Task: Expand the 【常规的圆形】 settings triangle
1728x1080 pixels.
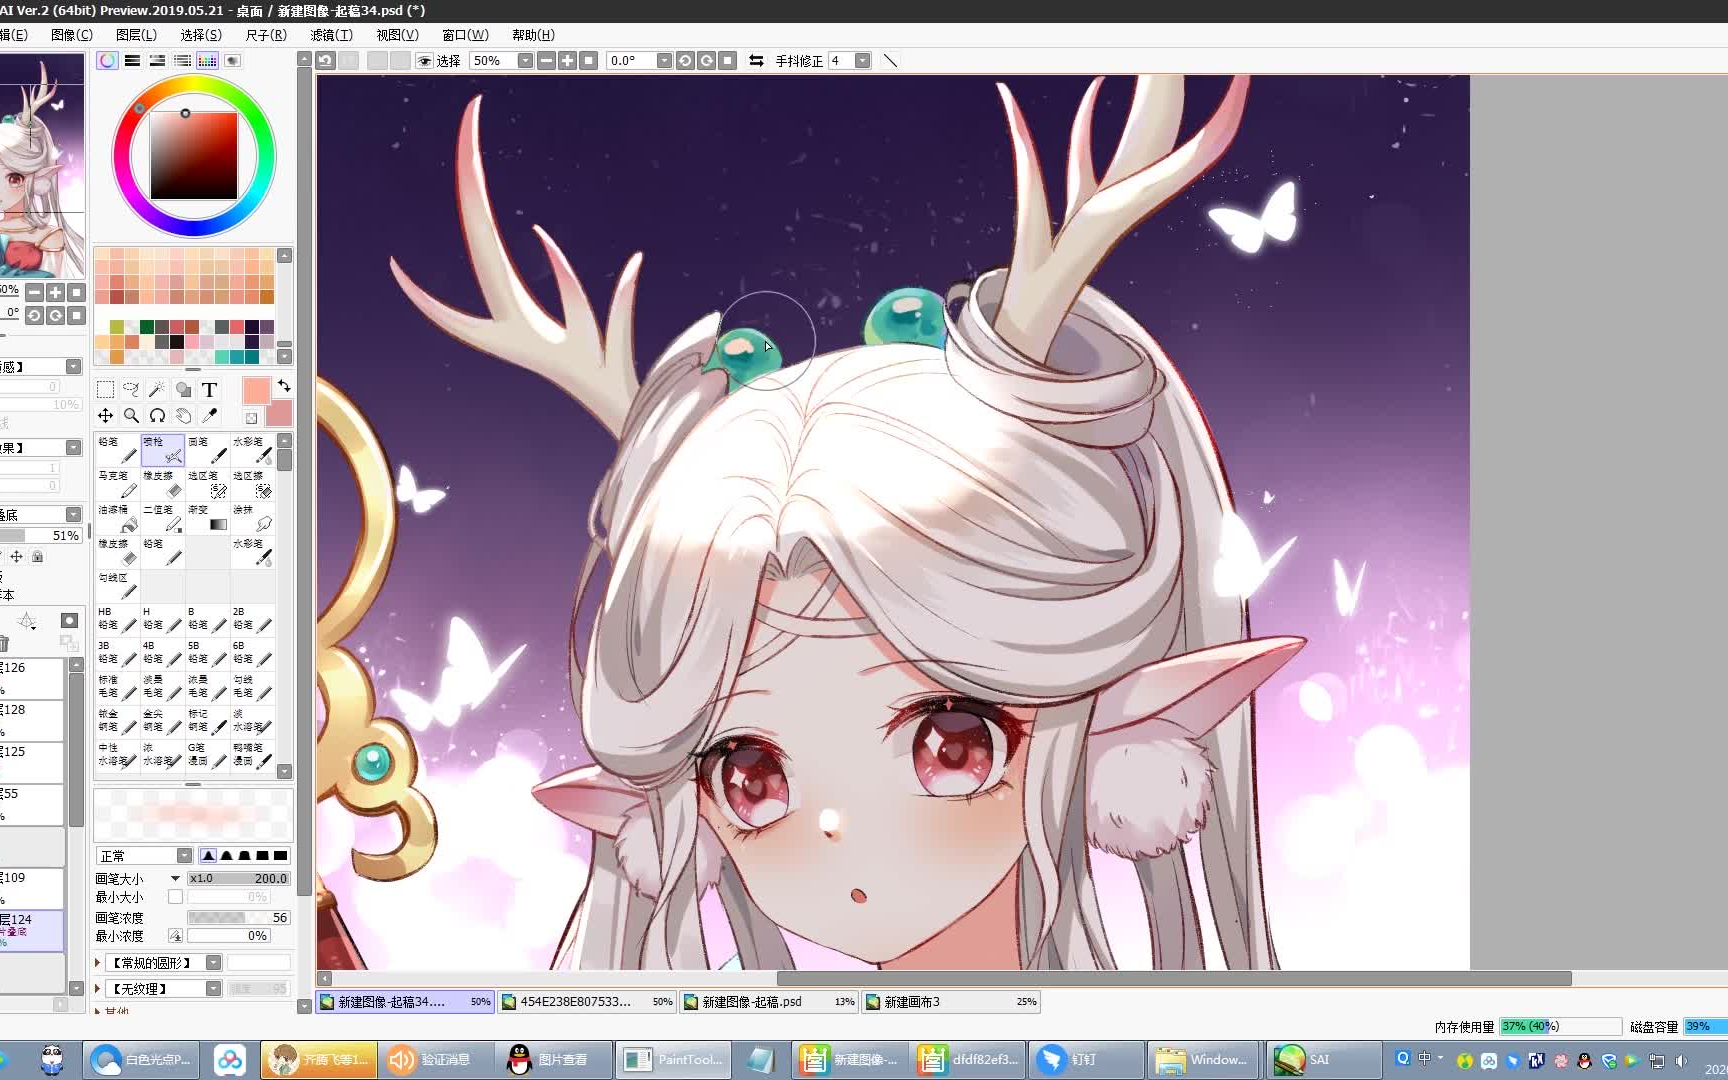Action: pyautogui.click(x=98, y=963)
